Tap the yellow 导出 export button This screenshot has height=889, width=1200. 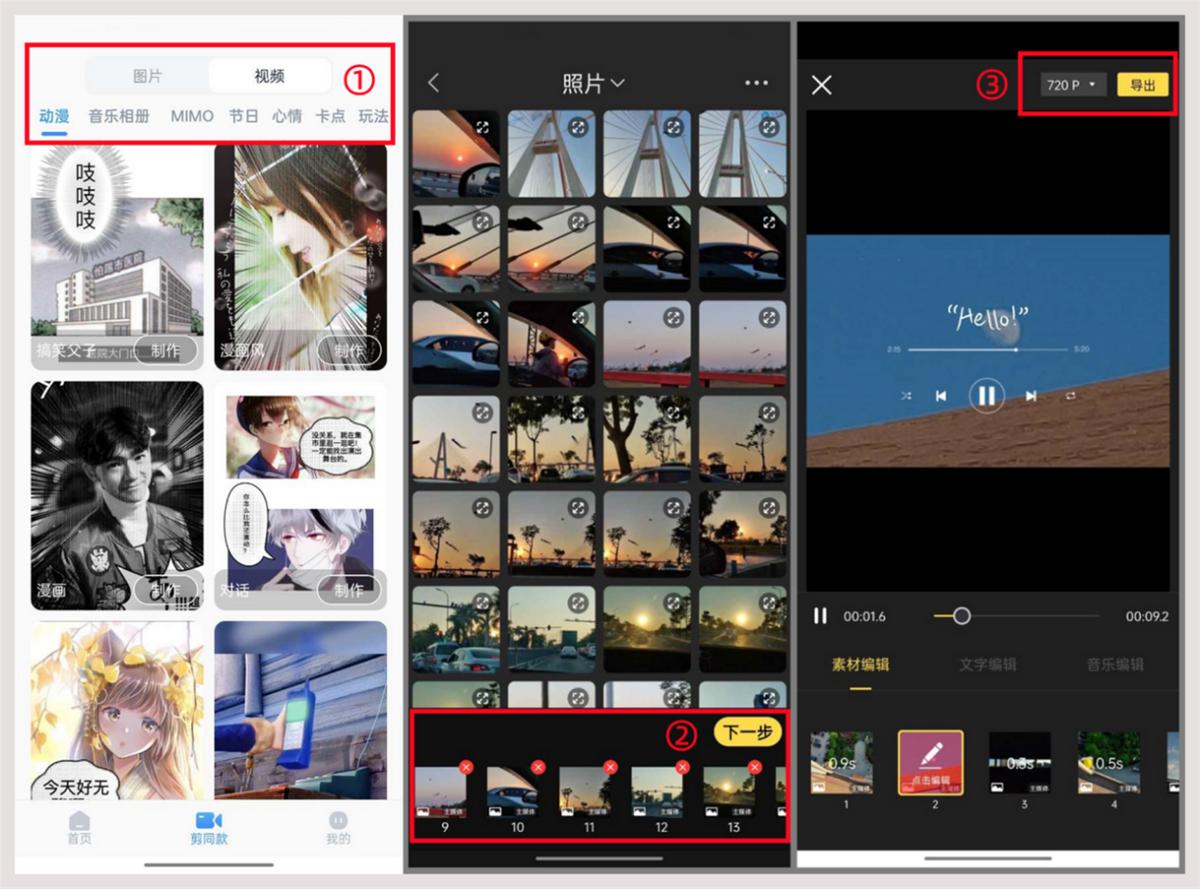tap(1142, 85)
